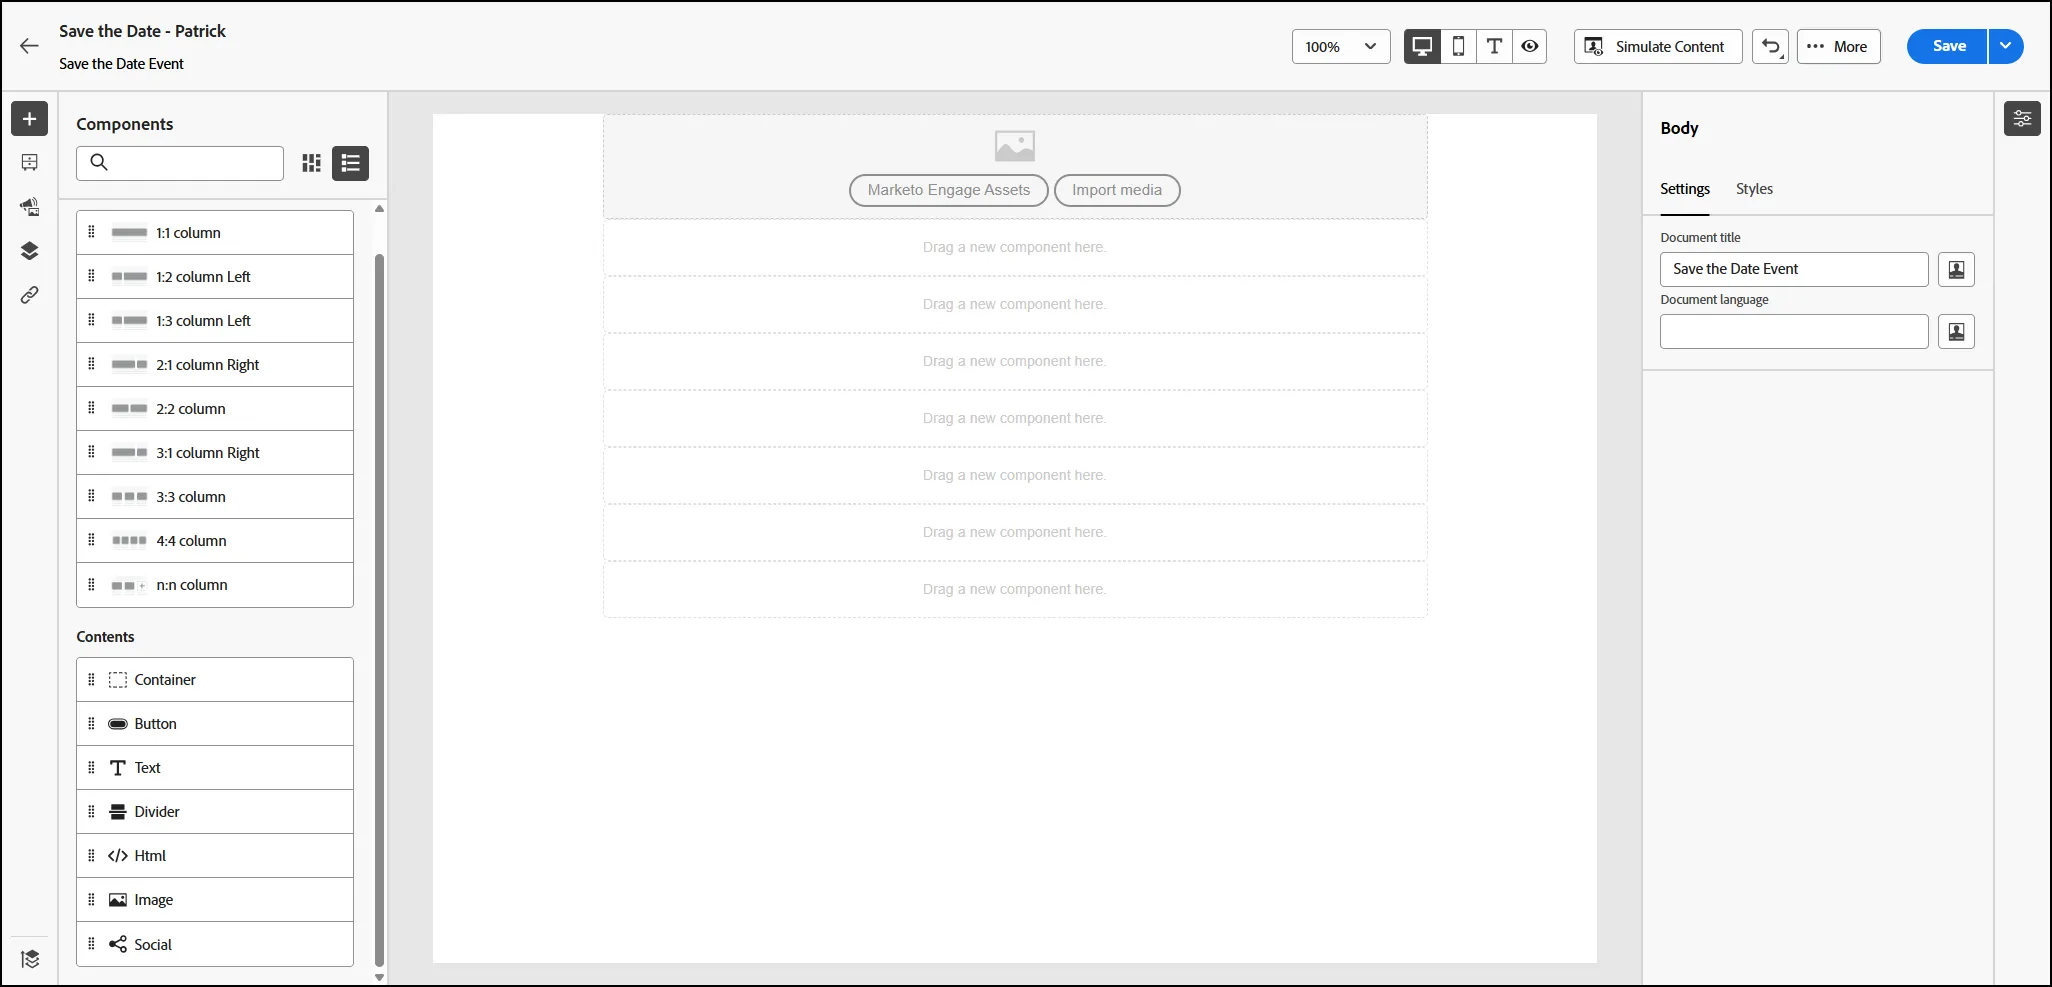Add personalization to Document title
Image resolution: width=2052 pixels, height=987 pixels.
point(1956,270)
